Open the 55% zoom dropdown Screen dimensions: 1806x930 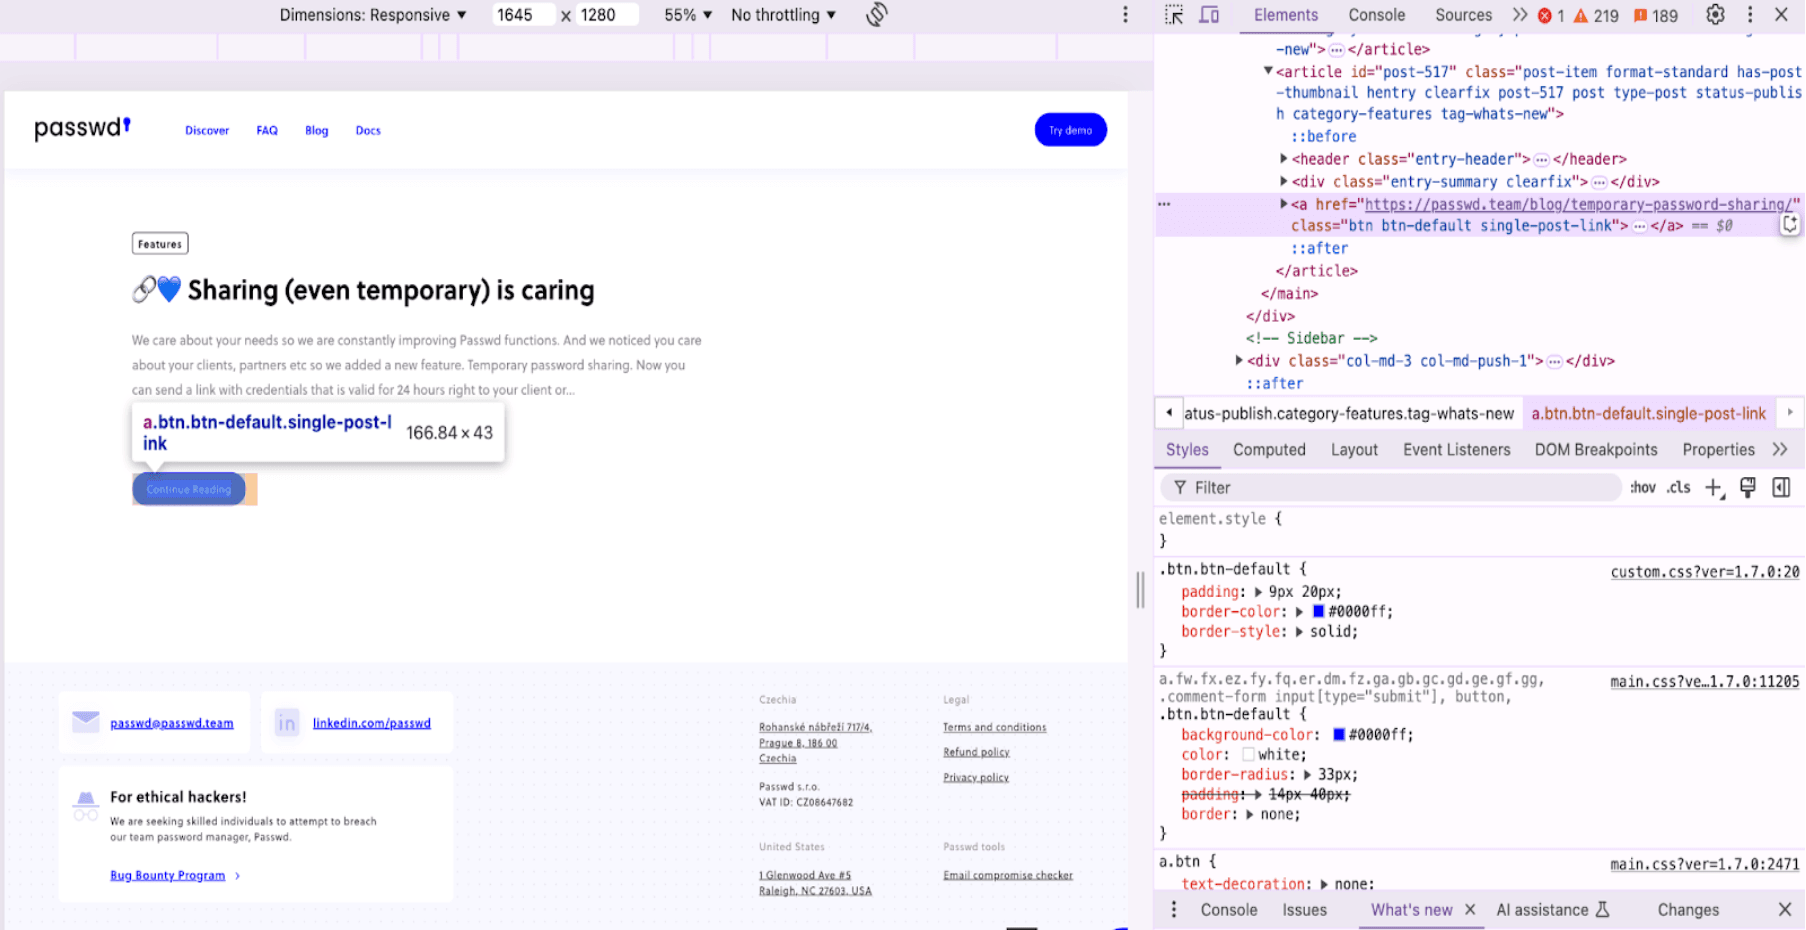coord(688,15)
